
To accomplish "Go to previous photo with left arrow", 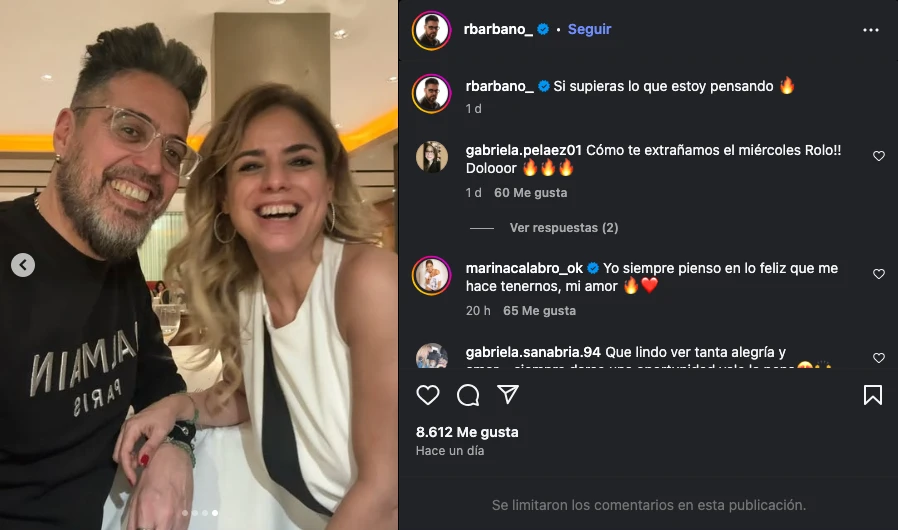I will coord(23,265).
